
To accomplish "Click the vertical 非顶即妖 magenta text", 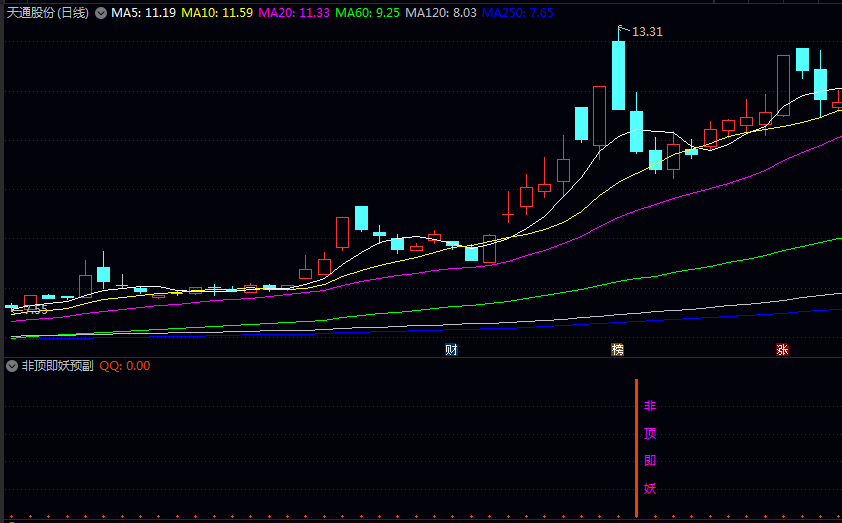I will click(650, 447).
